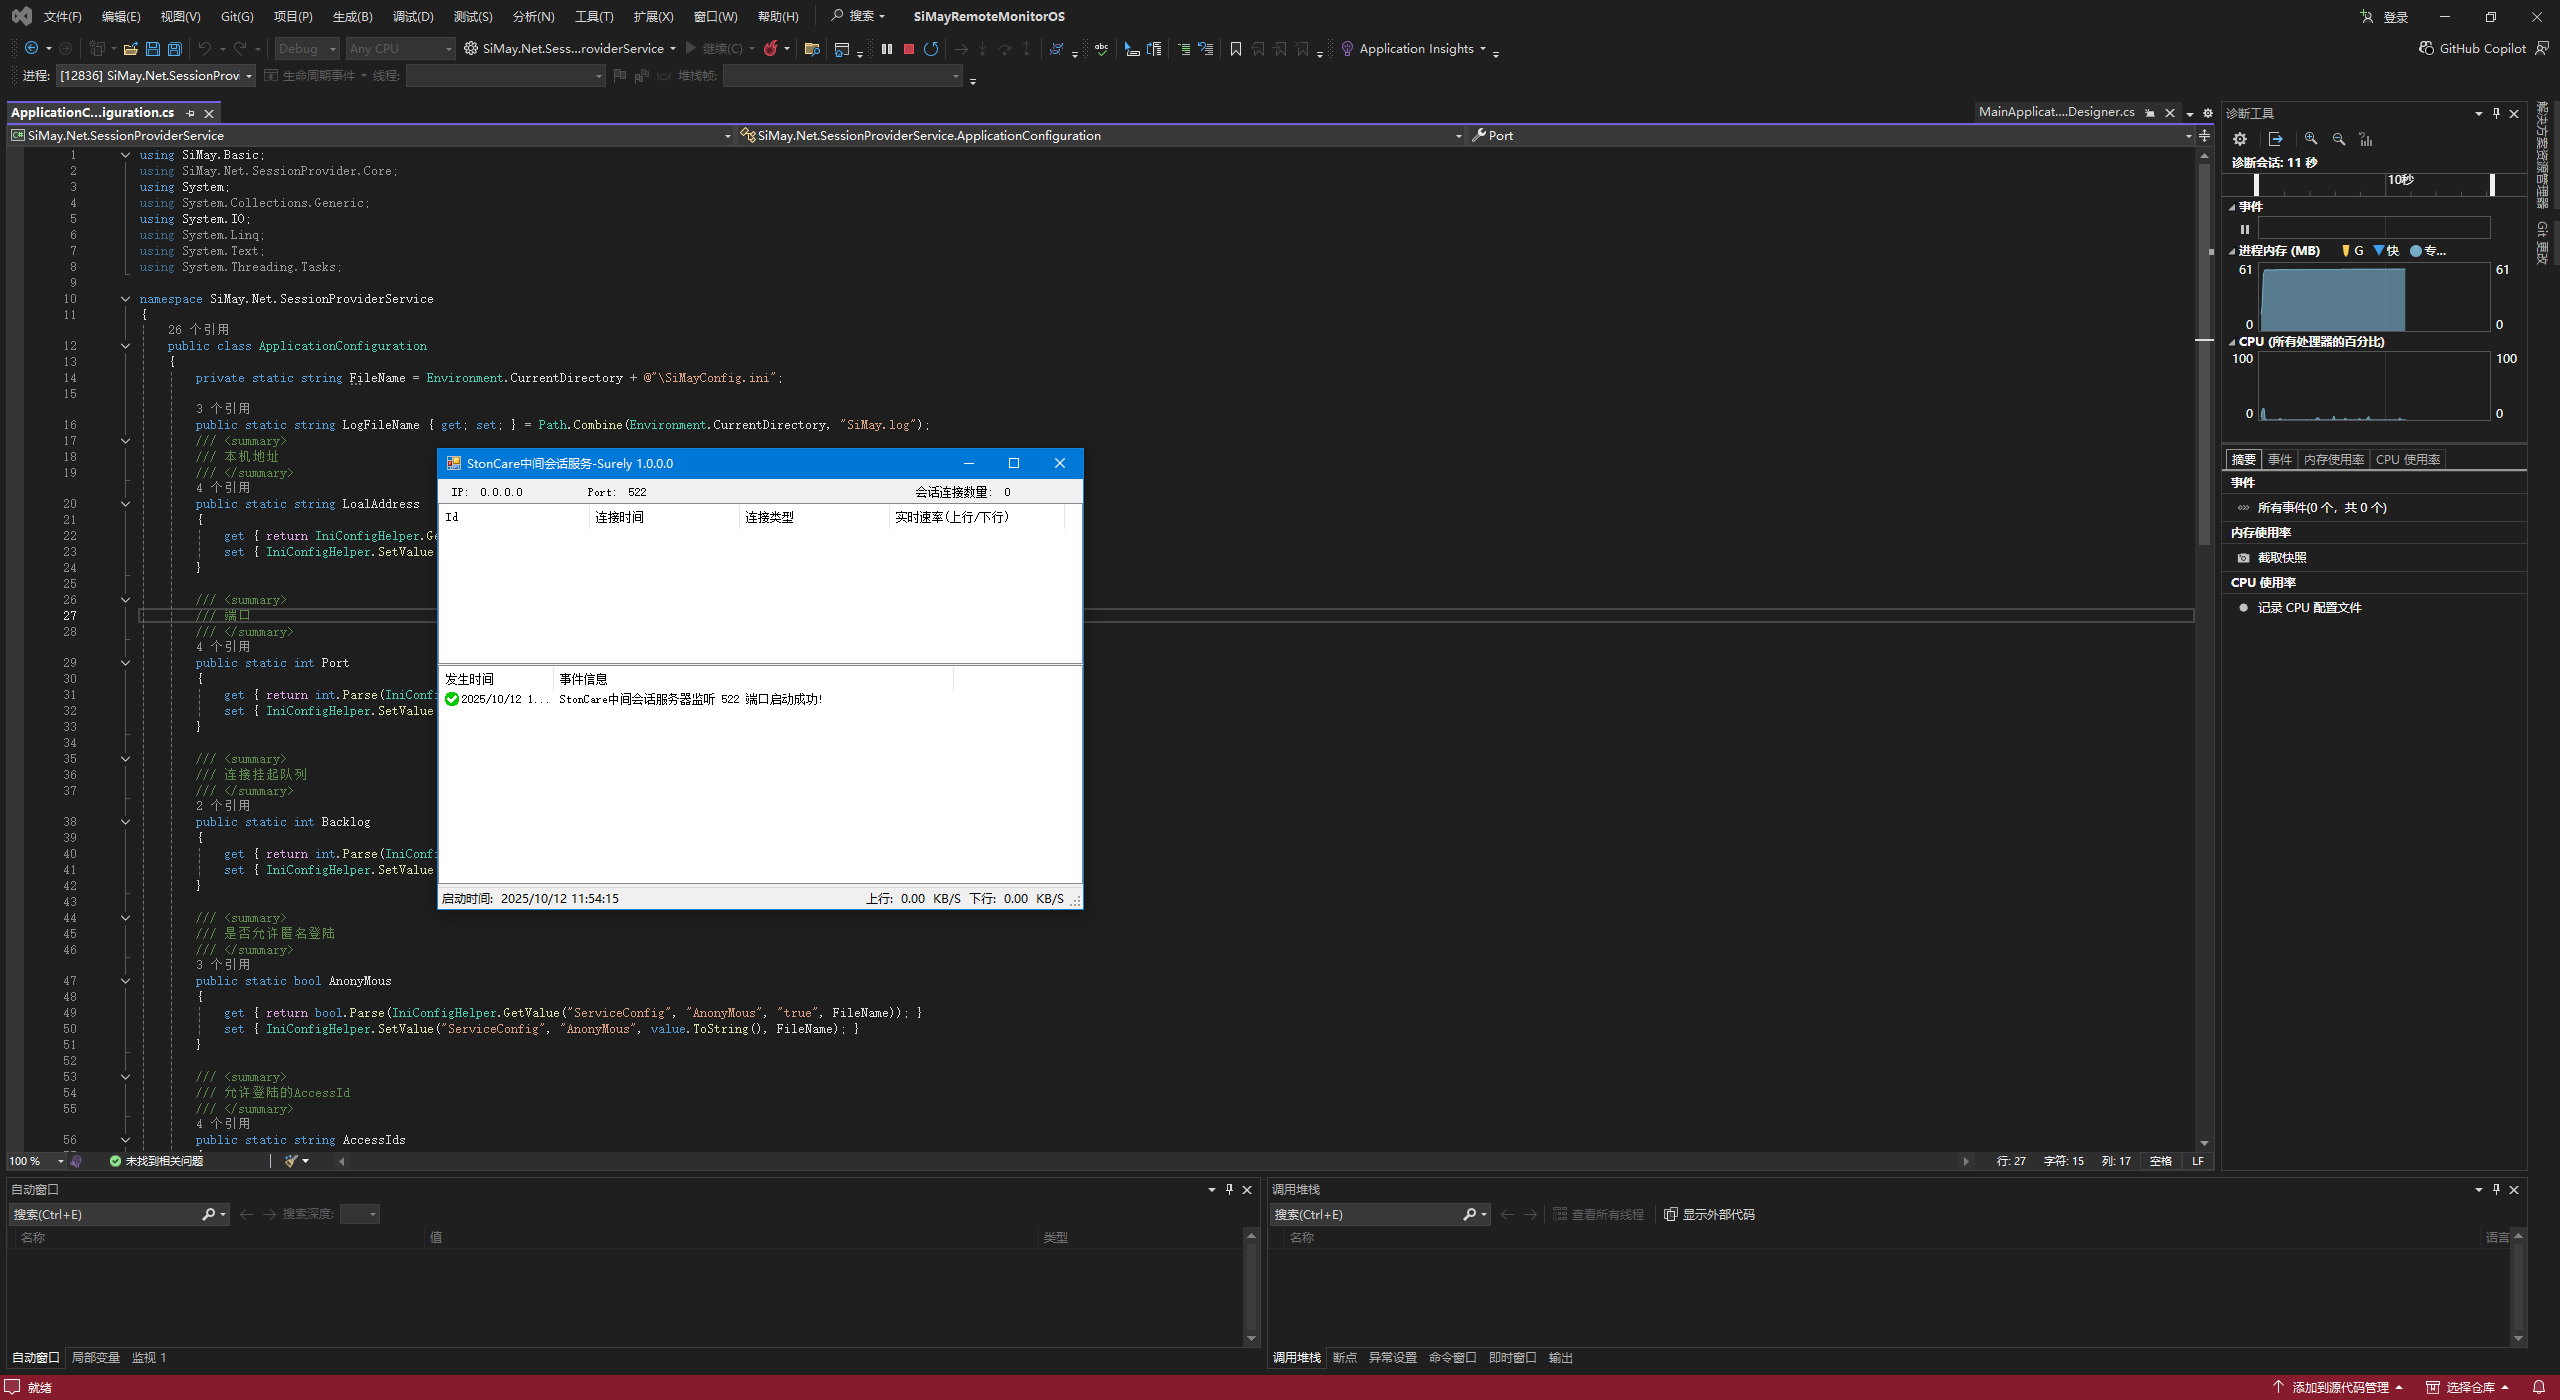Click 添加到源代码管理 in status bar

pyautogui.click(x=2338, y=1387)
